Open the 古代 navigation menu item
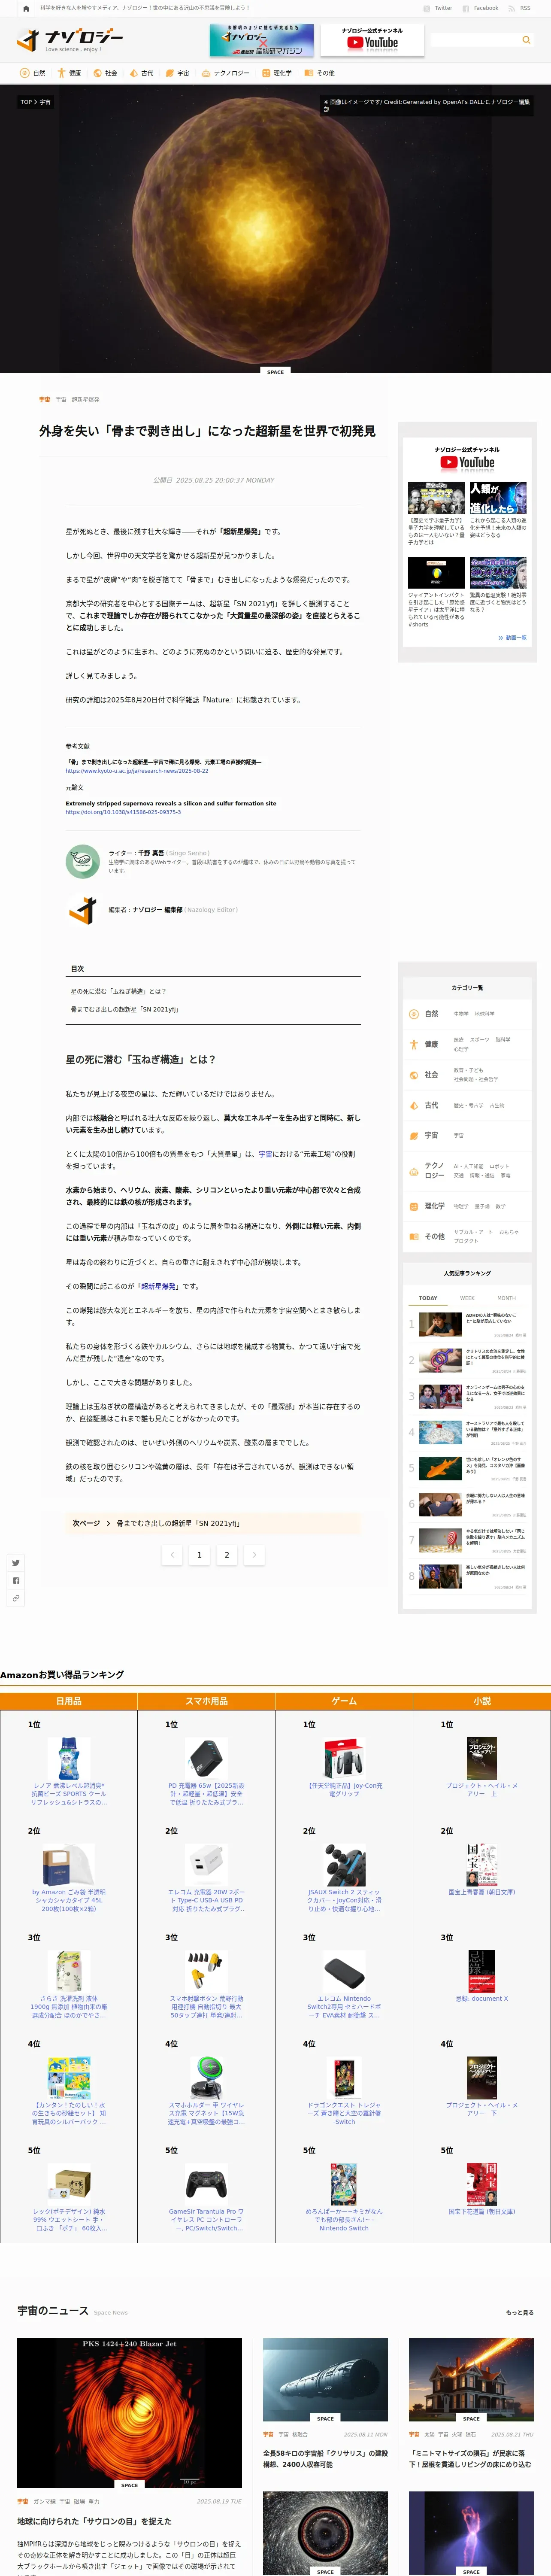The width and height of the screenshot is (551, 2576). [x=141, y=73]
